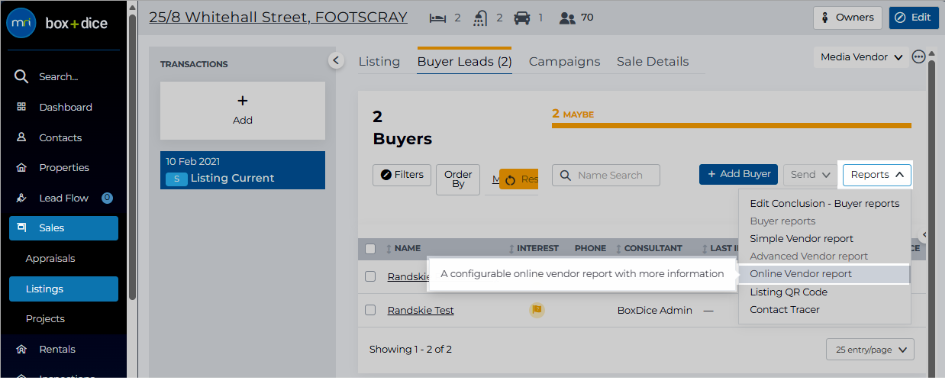Switch to the Buyer Leads (2) tab
The height and width of the screenshot is (378, 945).
[465, 61]
